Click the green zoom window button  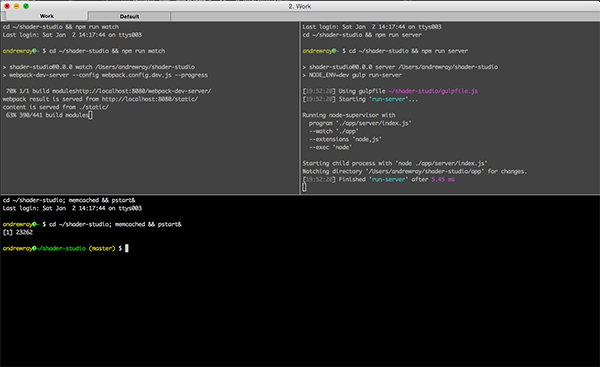[x=26, y=6]
